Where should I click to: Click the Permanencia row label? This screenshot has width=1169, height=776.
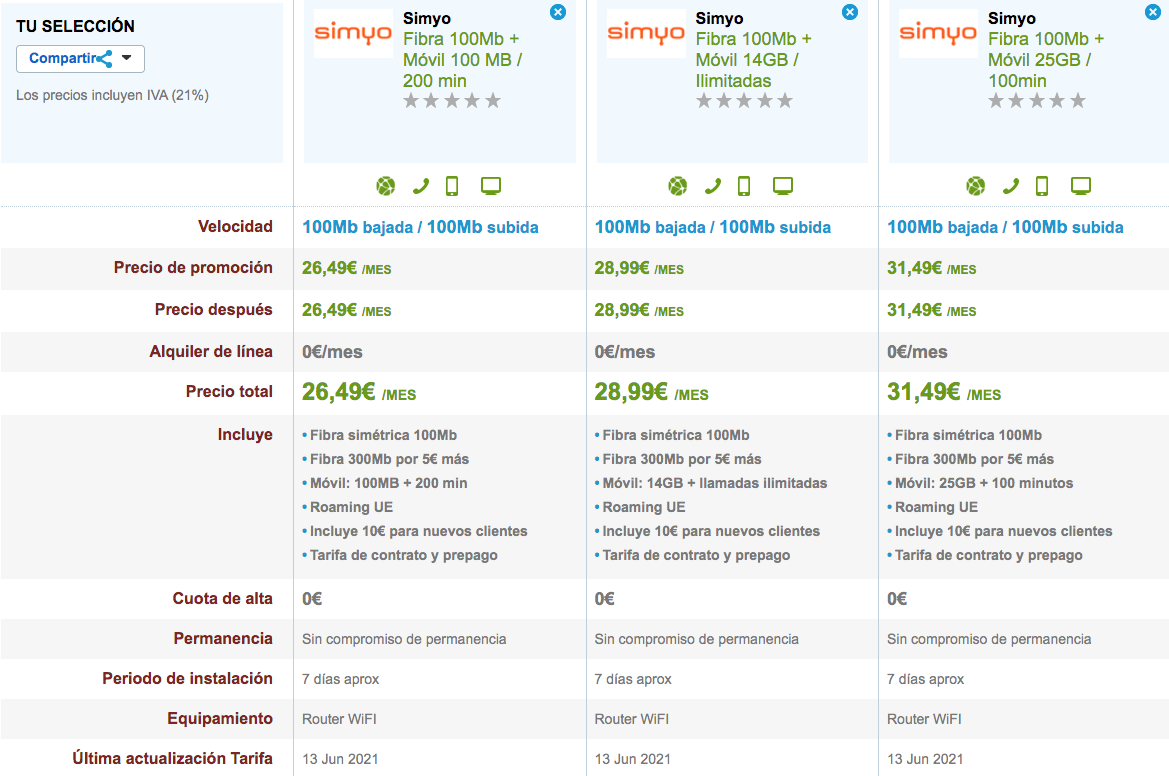[x=223, y=639]
